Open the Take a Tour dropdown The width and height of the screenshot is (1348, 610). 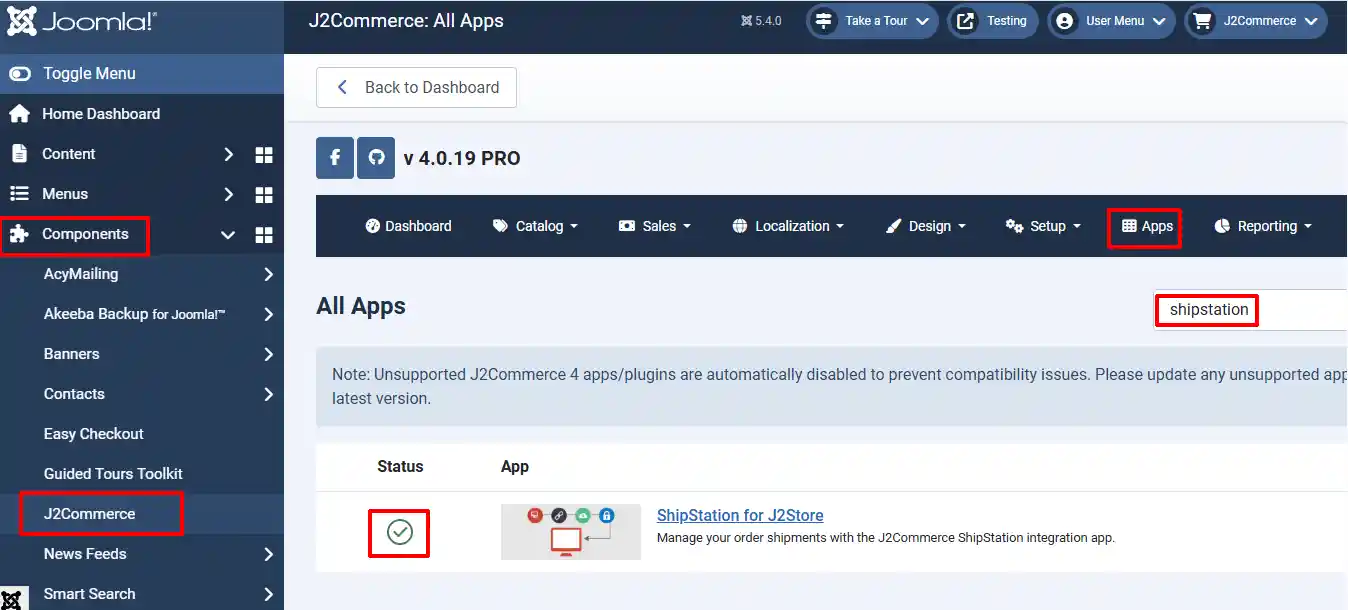(x=872, y=21)
